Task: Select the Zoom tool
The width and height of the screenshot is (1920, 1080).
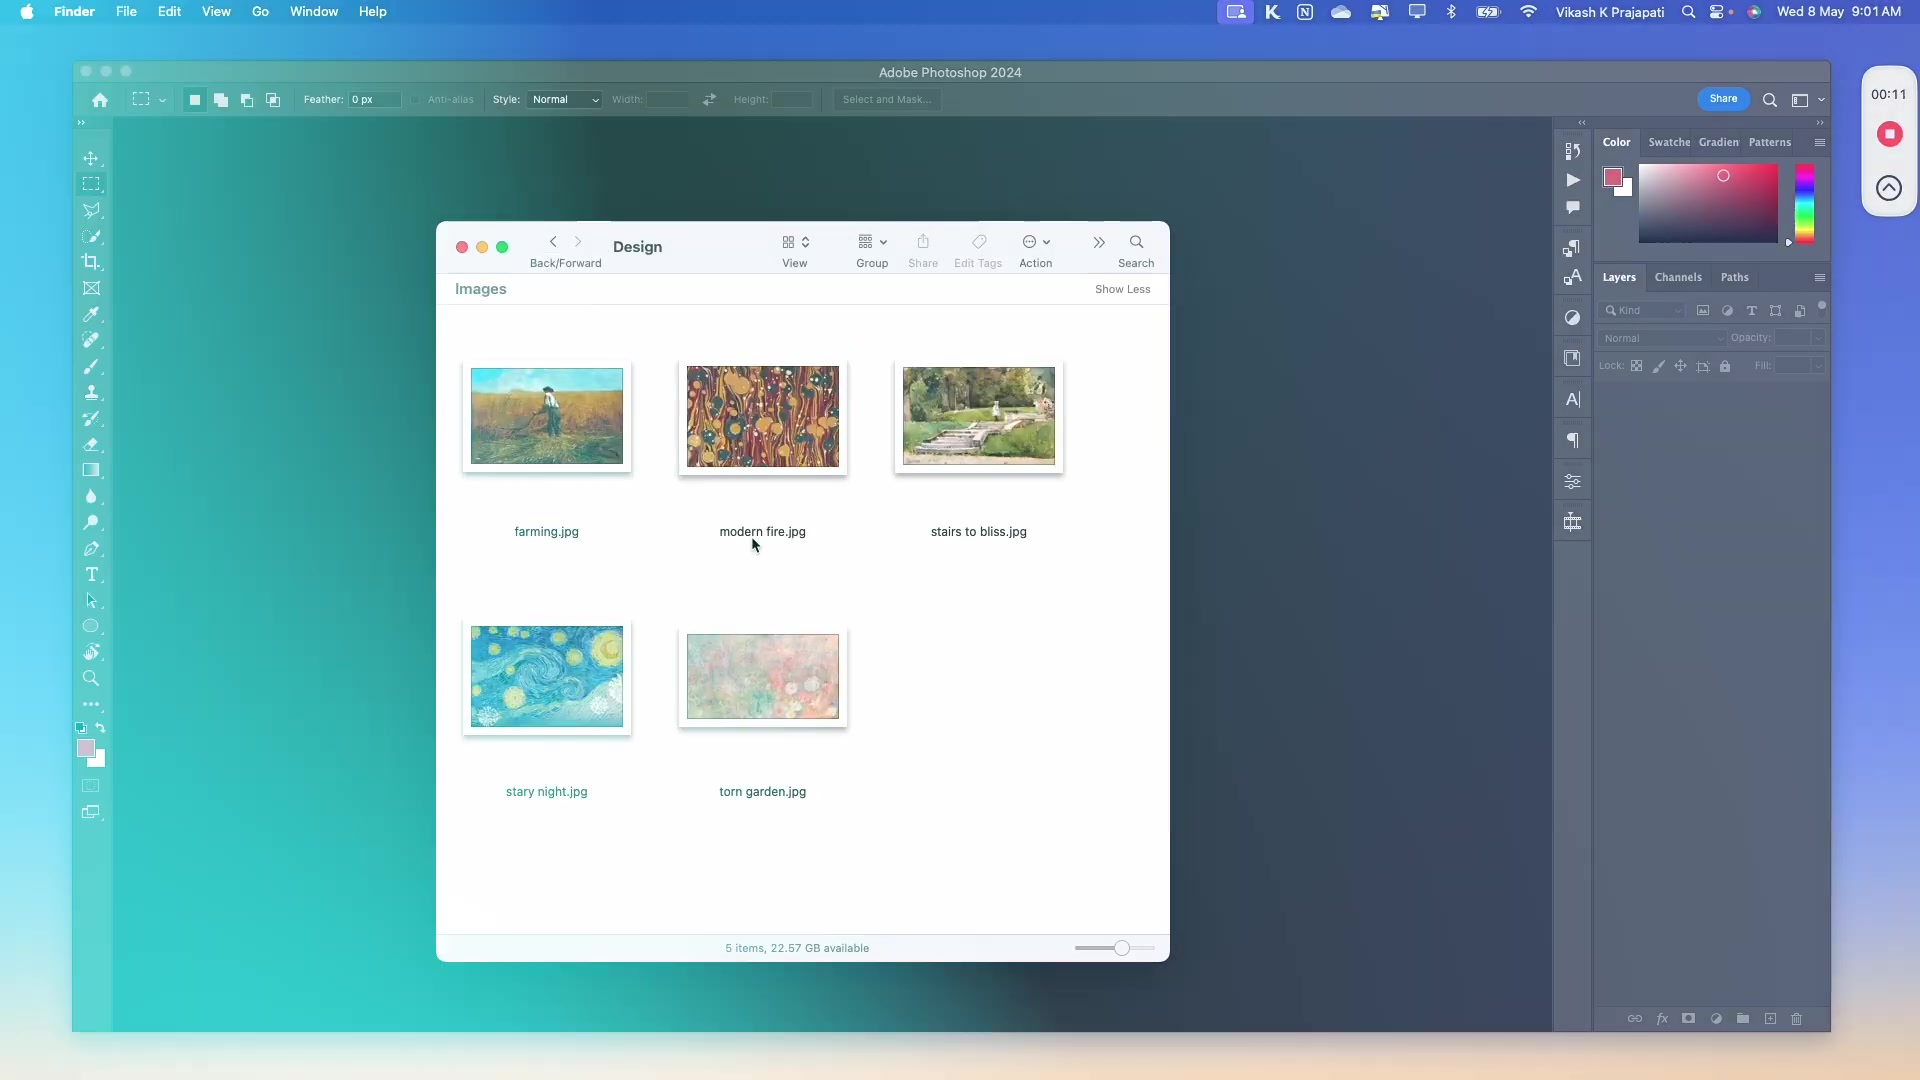Action: [x=92, y=679]
